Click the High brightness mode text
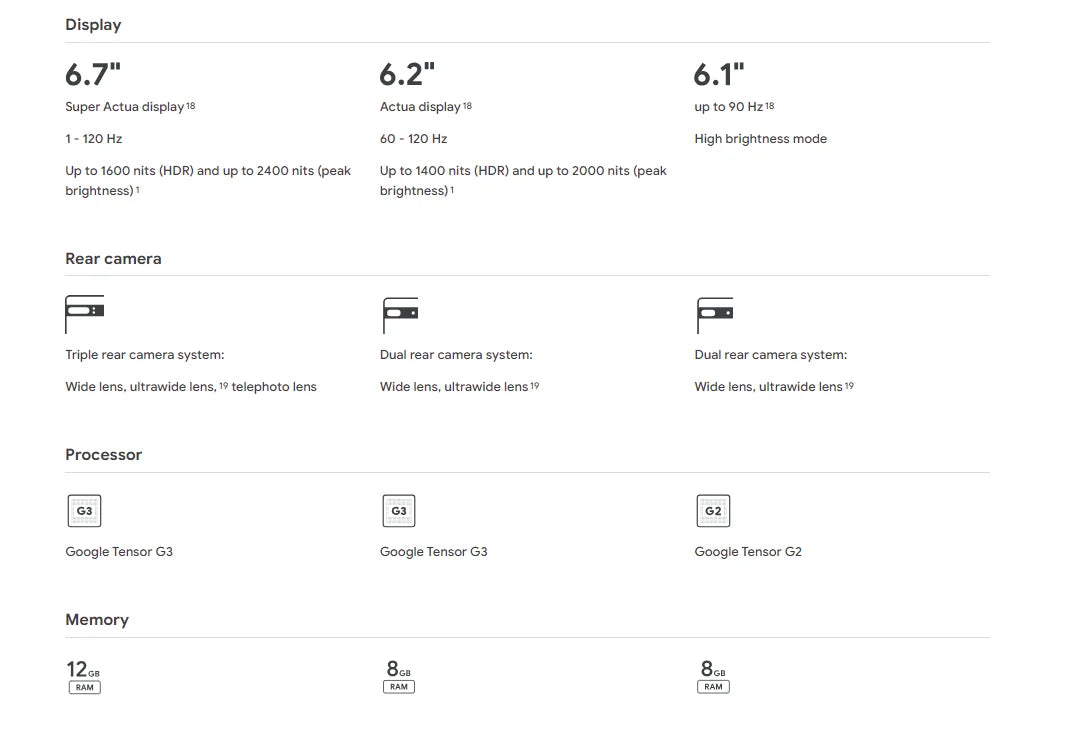Screen dimensions: 1065x748 point(760,139)
